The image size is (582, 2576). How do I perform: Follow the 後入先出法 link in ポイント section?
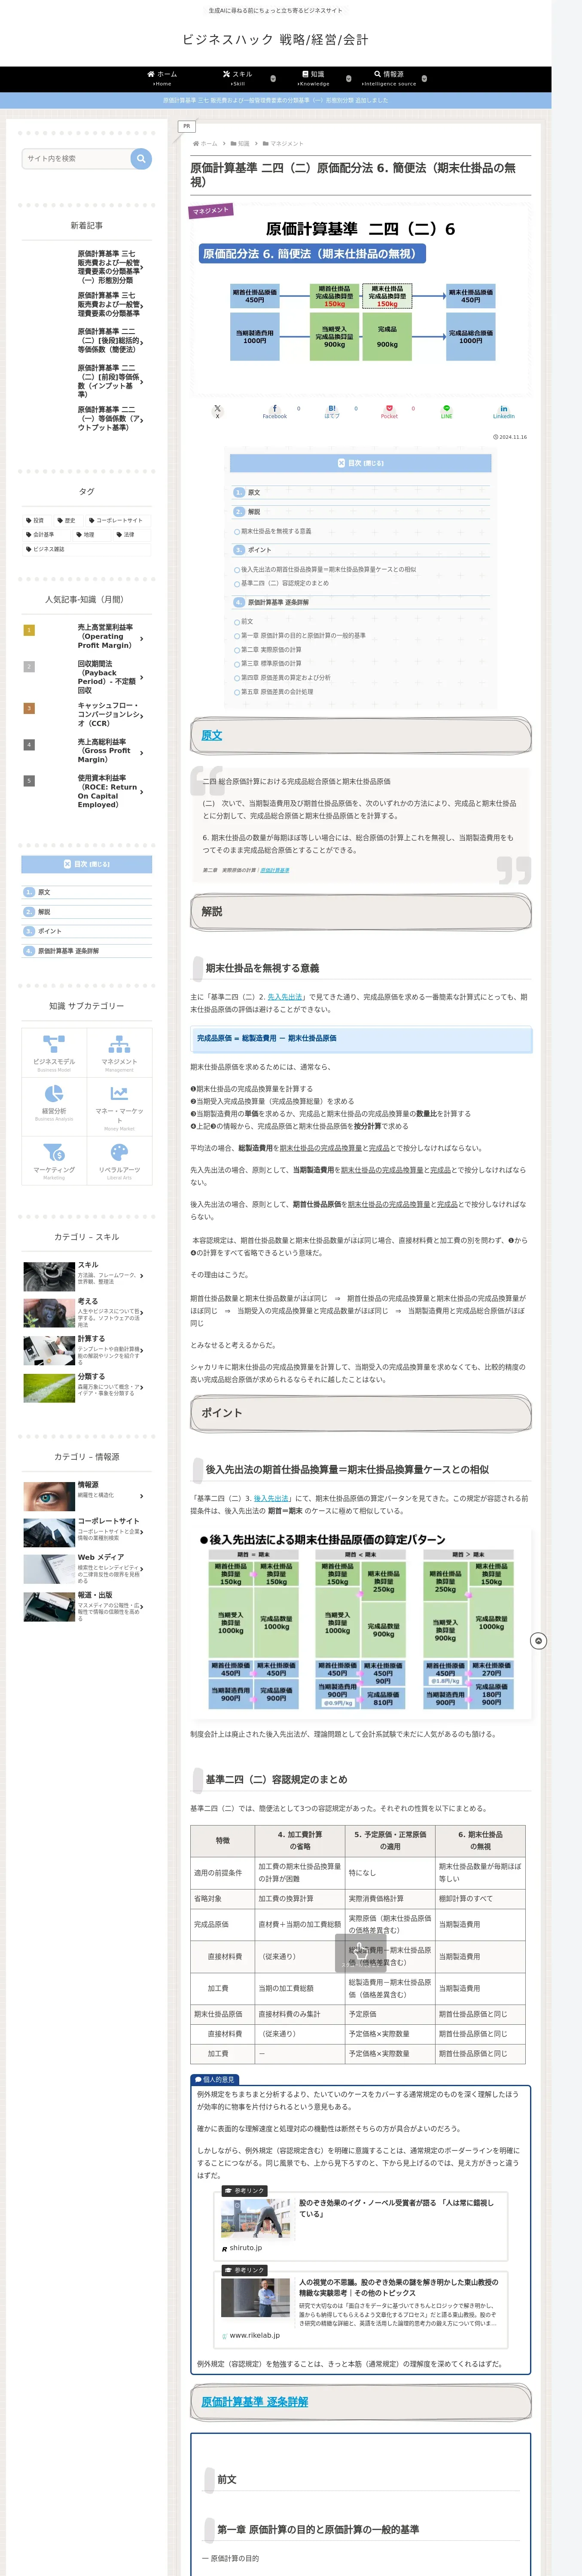pyautogui.click(x=271, y=1498)
